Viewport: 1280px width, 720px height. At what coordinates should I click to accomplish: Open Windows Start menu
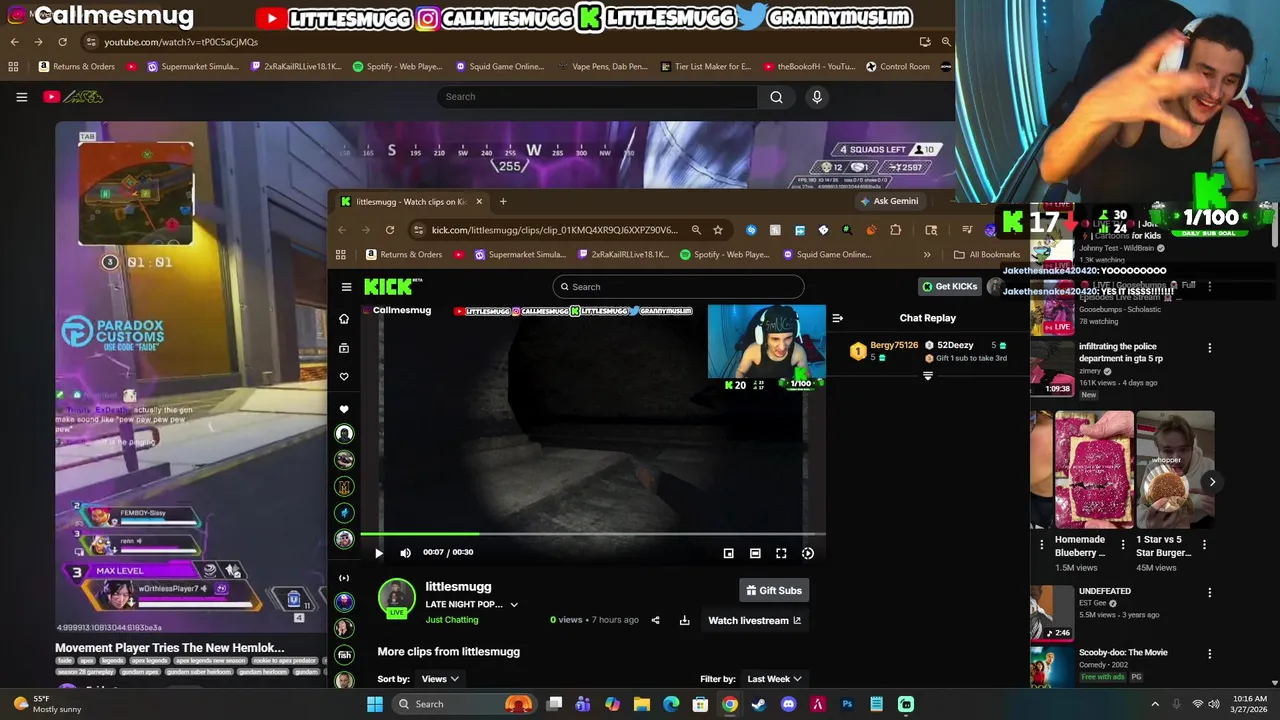[374, 704]
